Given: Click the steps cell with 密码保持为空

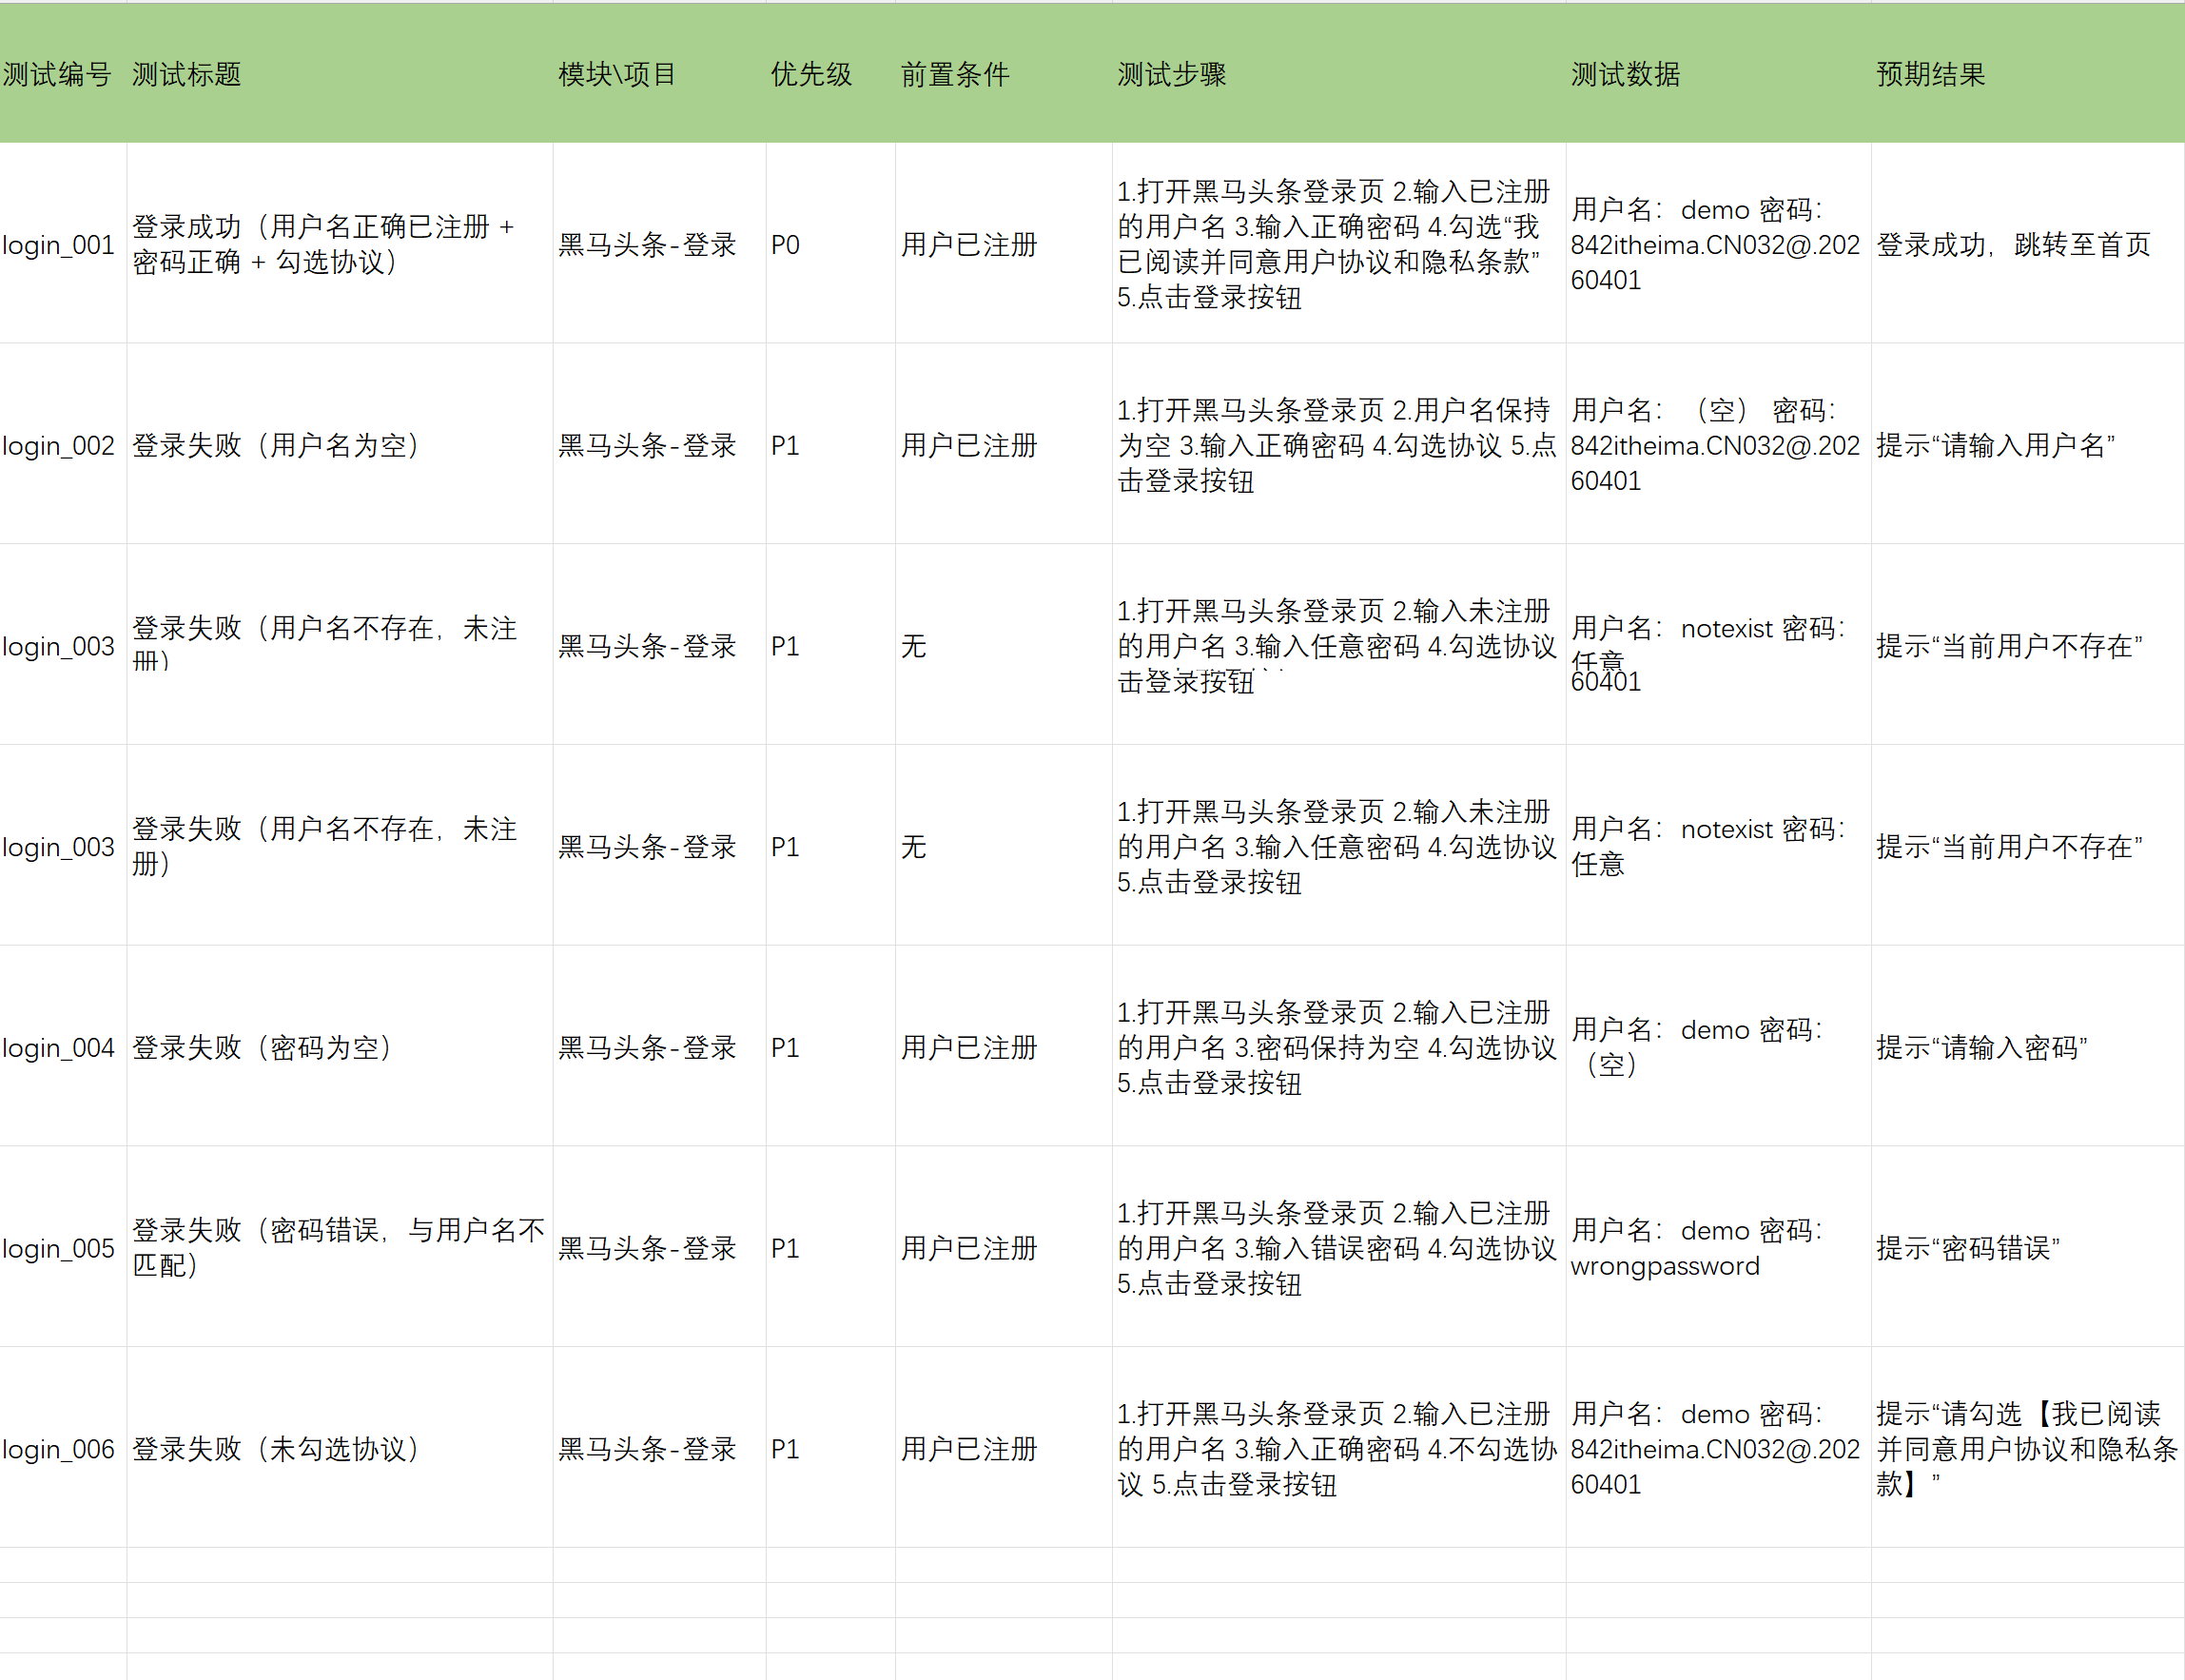Looking at the screenshot, I should tap(1339, 1047).
